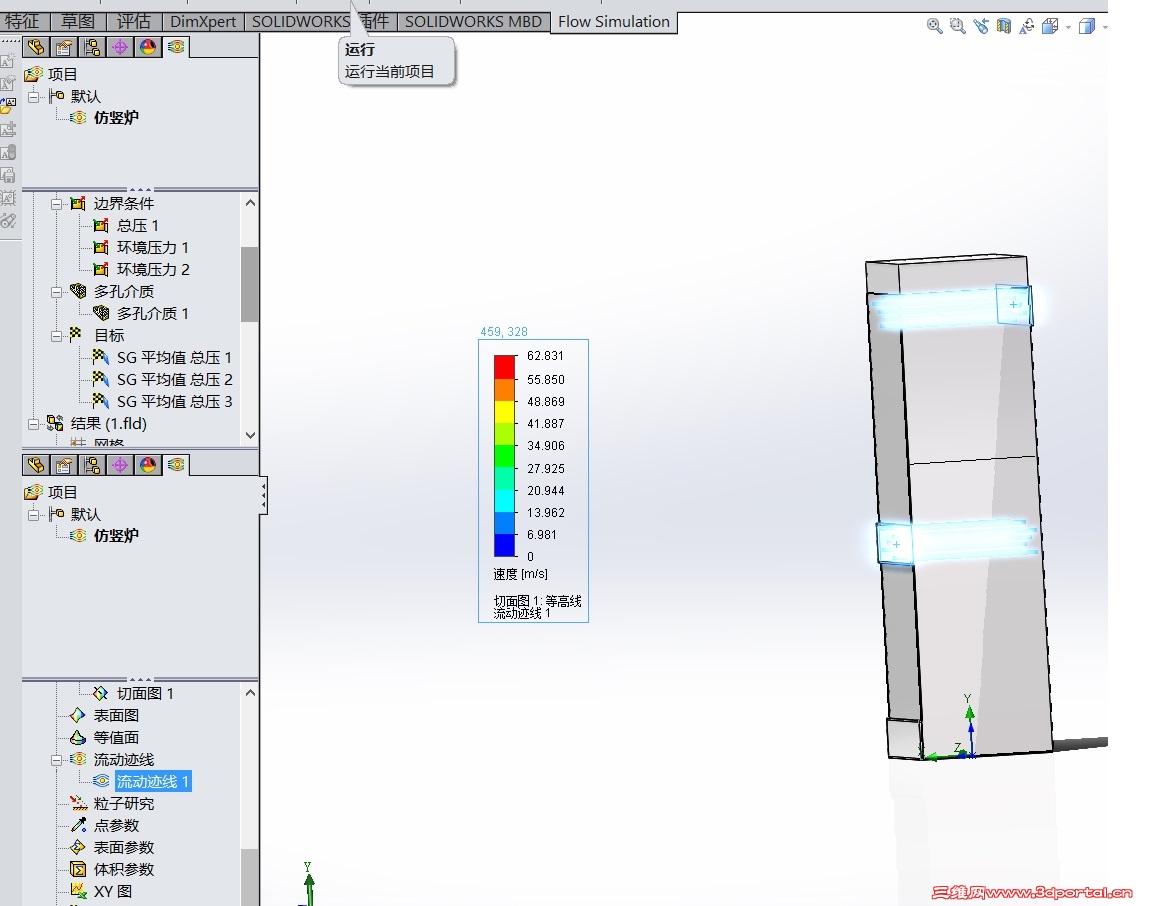Click the Dynamic Annotation Views icon
The image size is (1152, 906).
(1027, 26)
